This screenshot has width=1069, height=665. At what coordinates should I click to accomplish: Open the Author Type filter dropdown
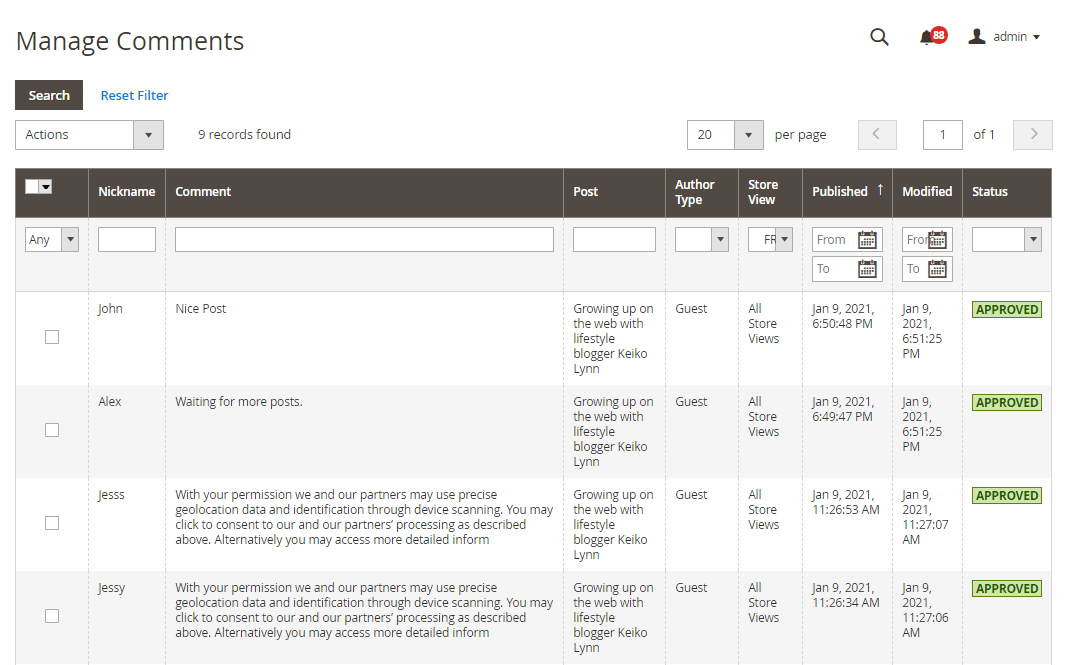coord(702,239)
